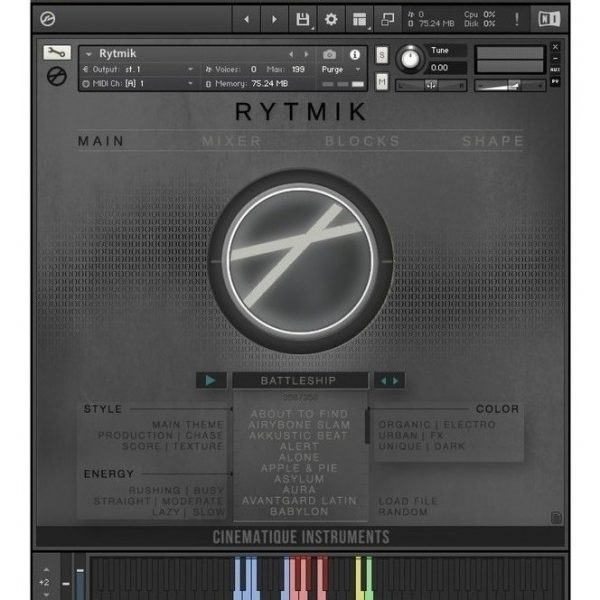Toggle PRODUCTION style filter
The image size is (600, 600).
pos(135,435)
